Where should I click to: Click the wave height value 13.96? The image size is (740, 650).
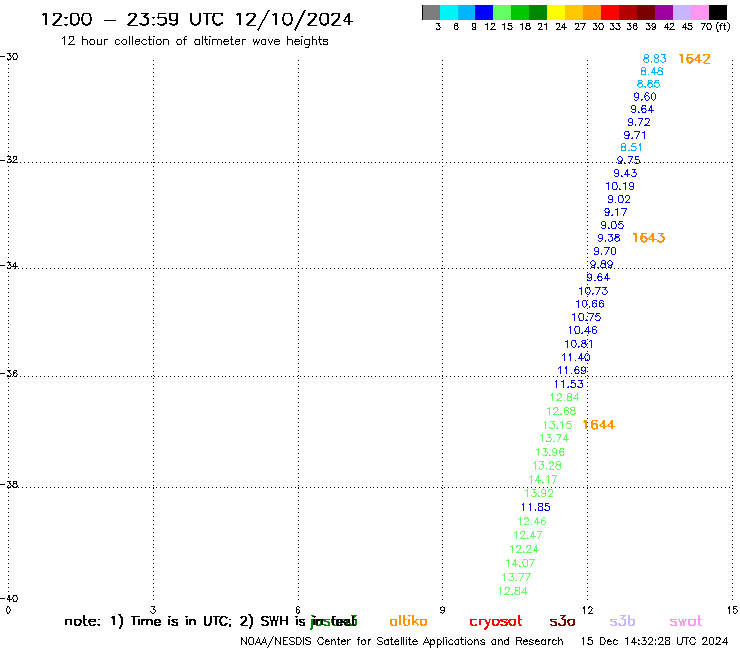pos(550,452)
